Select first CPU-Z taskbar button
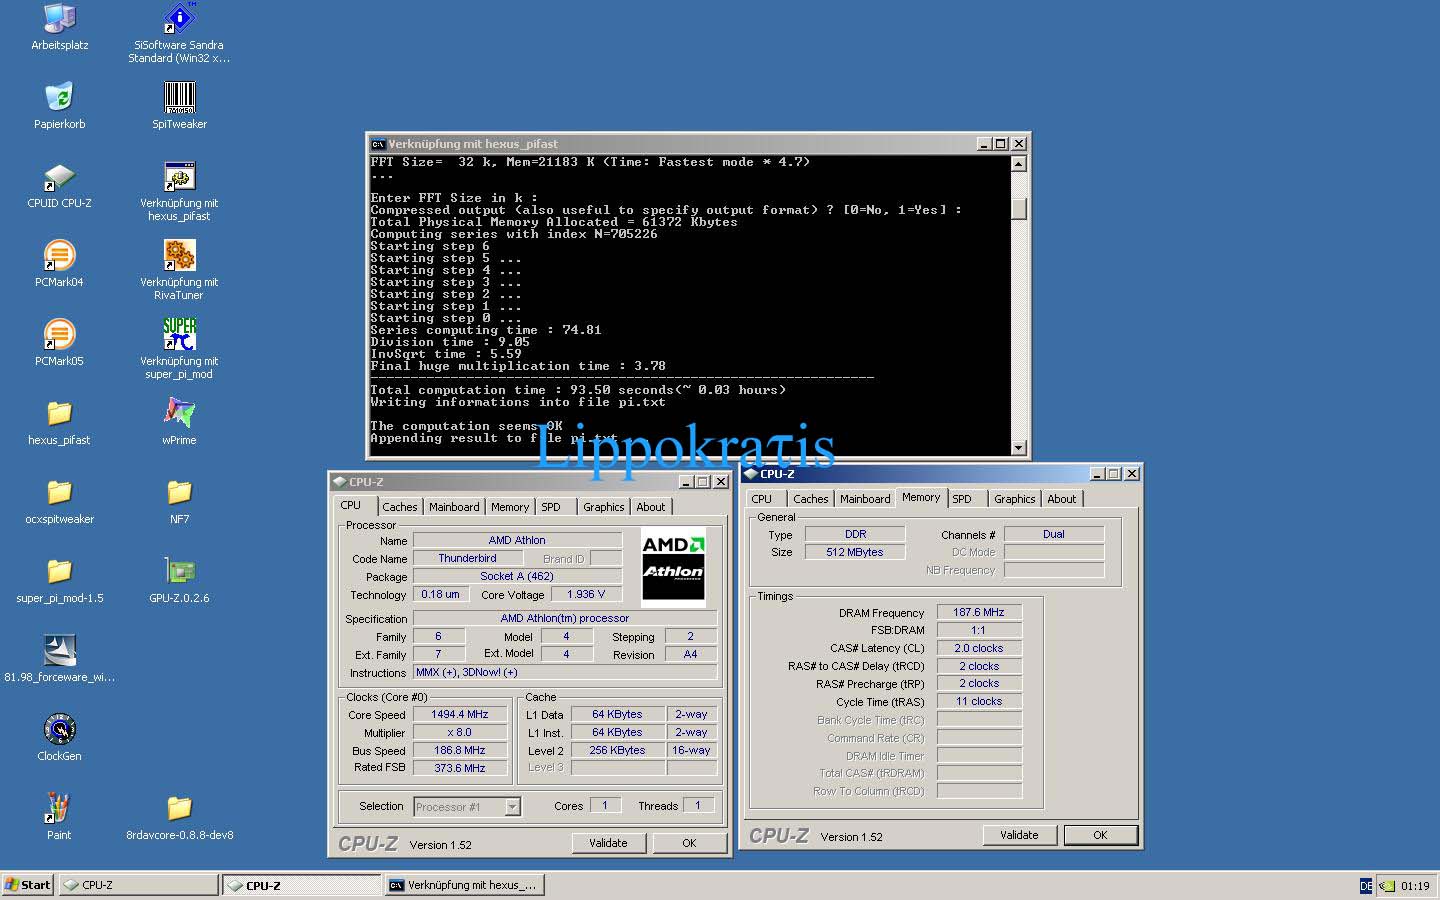The width and height of the screenshot is (1440, 900). tap(138, 885)
